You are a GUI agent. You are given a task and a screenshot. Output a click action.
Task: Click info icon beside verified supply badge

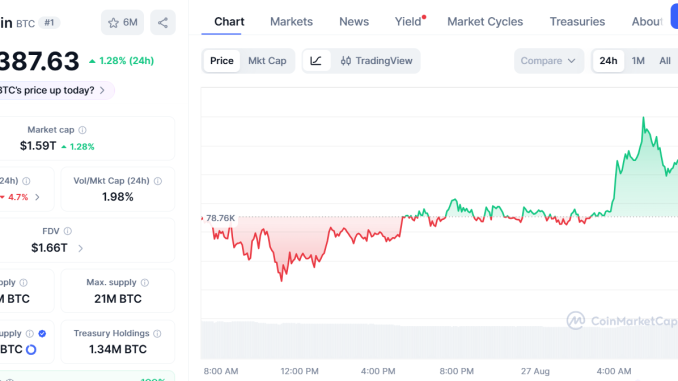pos(29,333)
